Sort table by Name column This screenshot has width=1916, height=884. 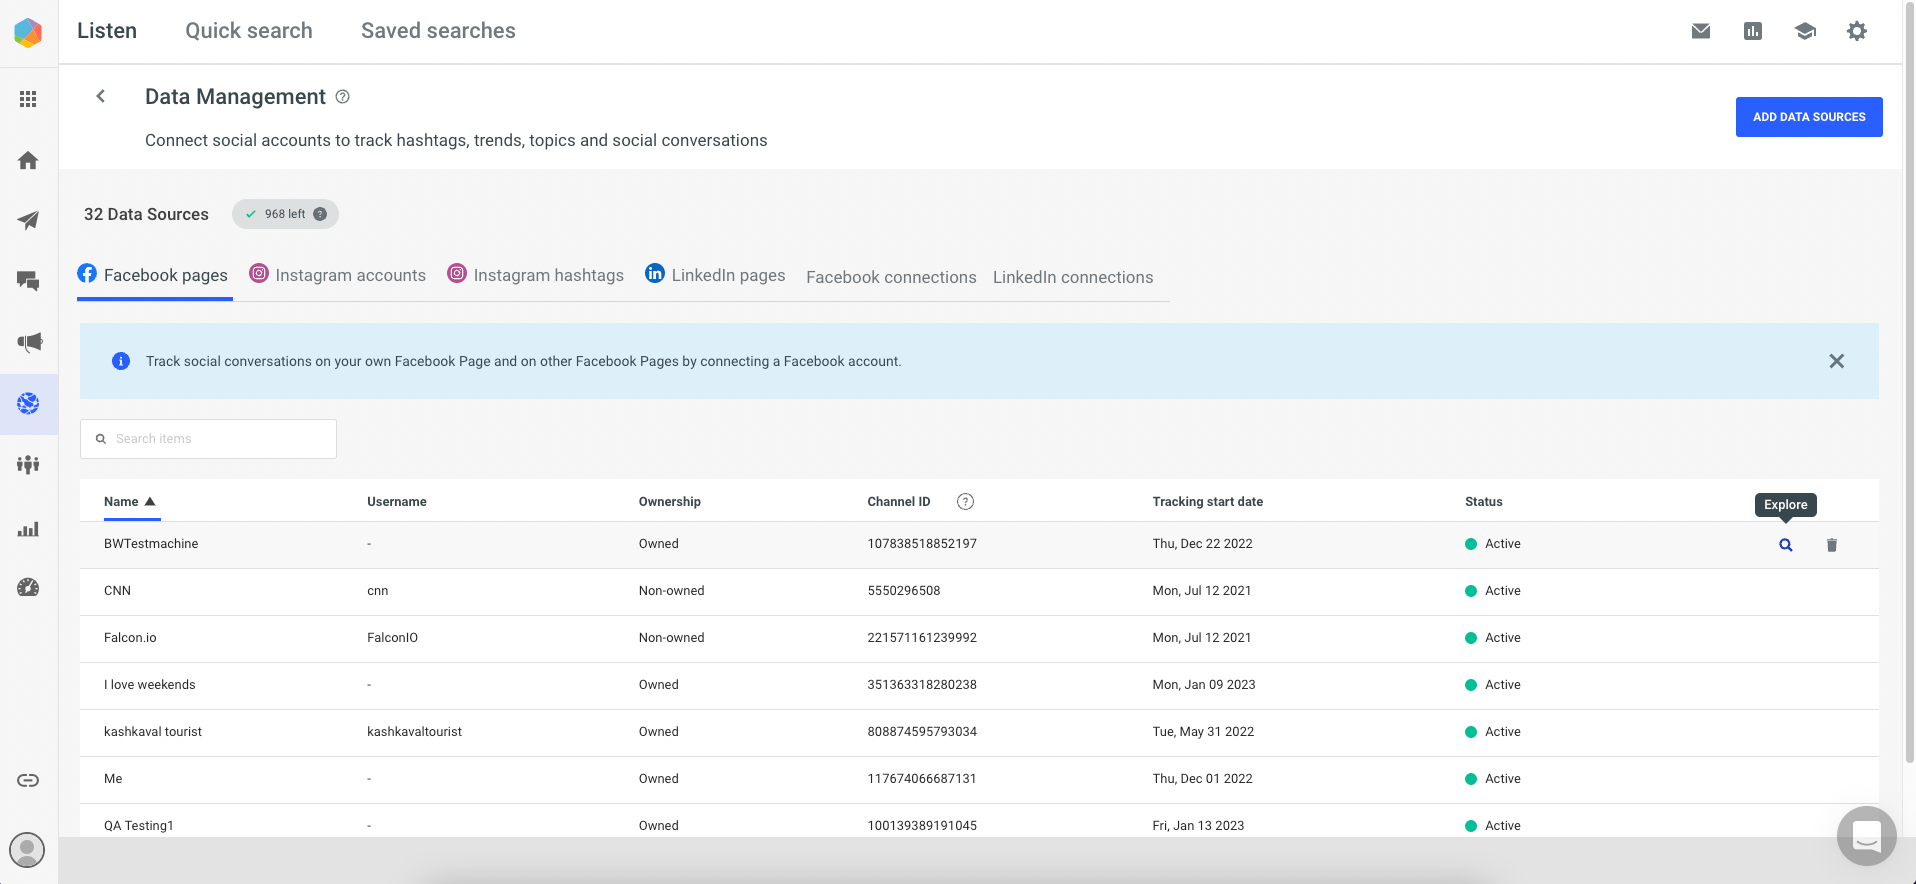click(130, 502)
